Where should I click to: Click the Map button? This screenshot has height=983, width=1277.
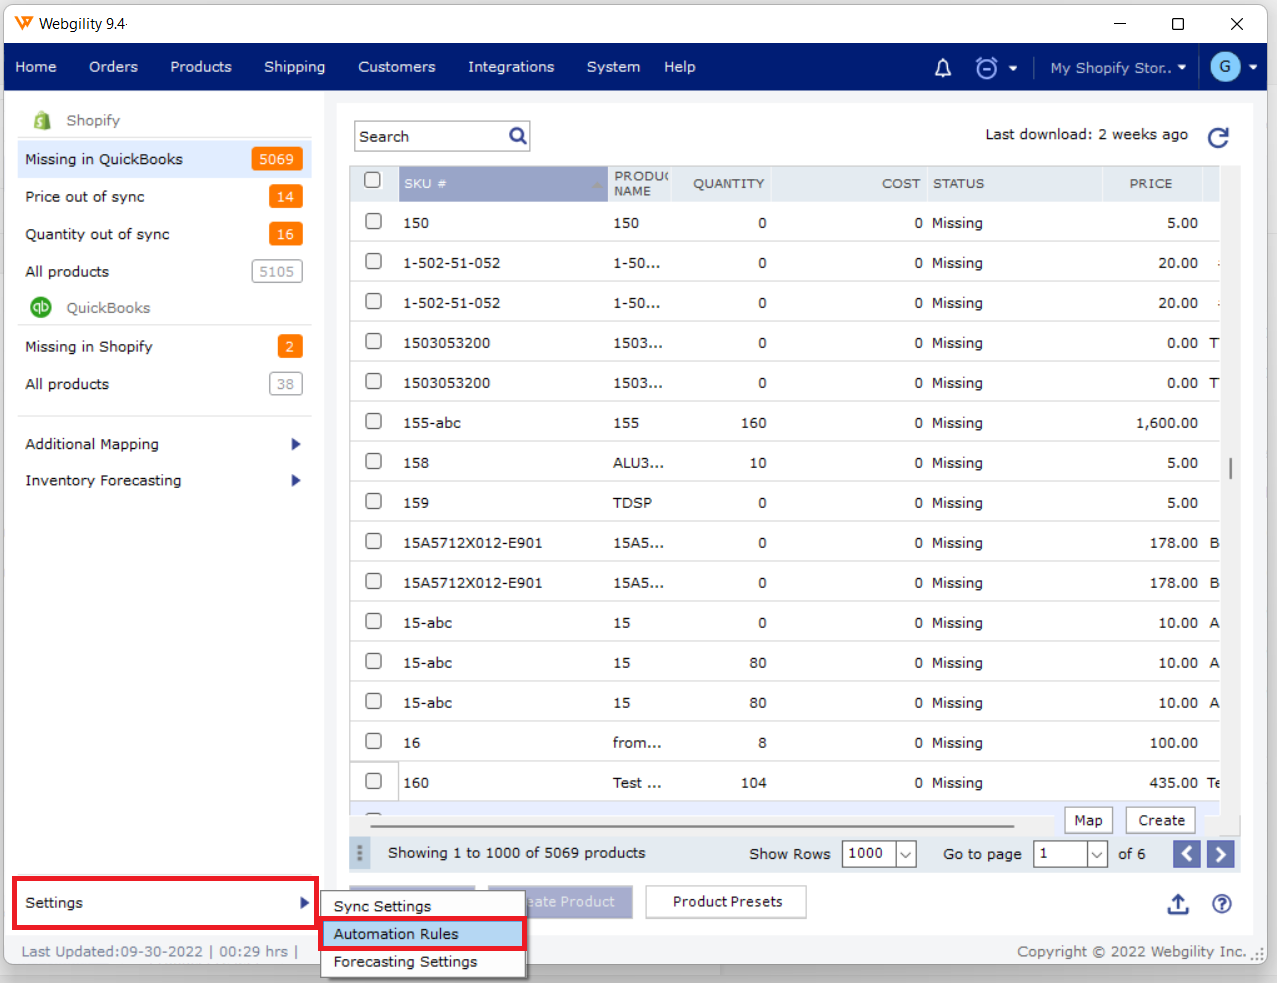1088,820
